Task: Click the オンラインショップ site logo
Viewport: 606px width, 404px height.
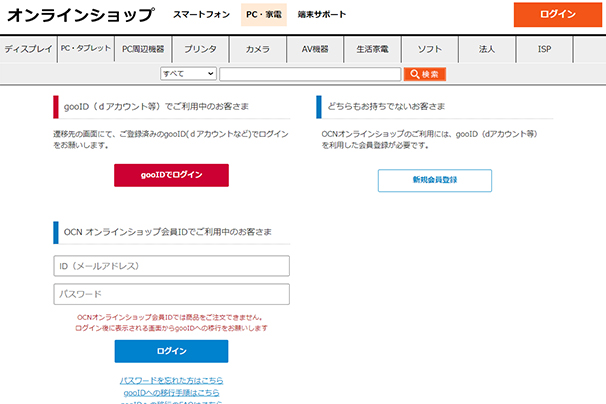Action: 81,15
